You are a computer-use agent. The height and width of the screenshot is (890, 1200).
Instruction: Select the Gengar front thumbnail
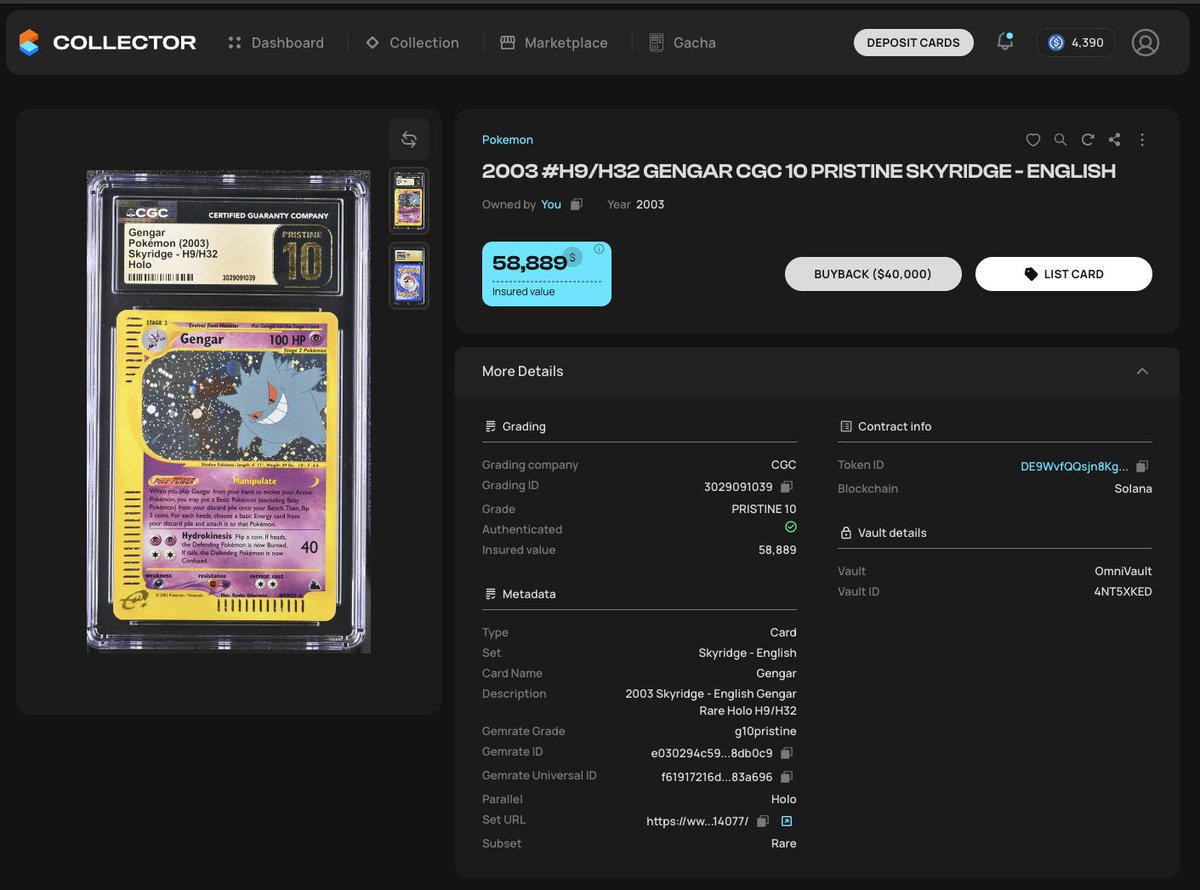tap(409, 201)
